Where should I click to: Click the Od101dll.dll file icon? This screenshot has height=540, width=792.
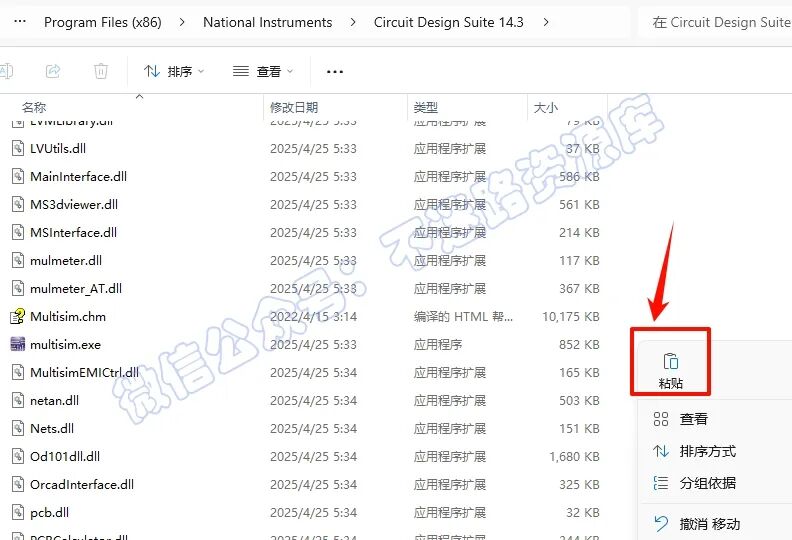18,457
